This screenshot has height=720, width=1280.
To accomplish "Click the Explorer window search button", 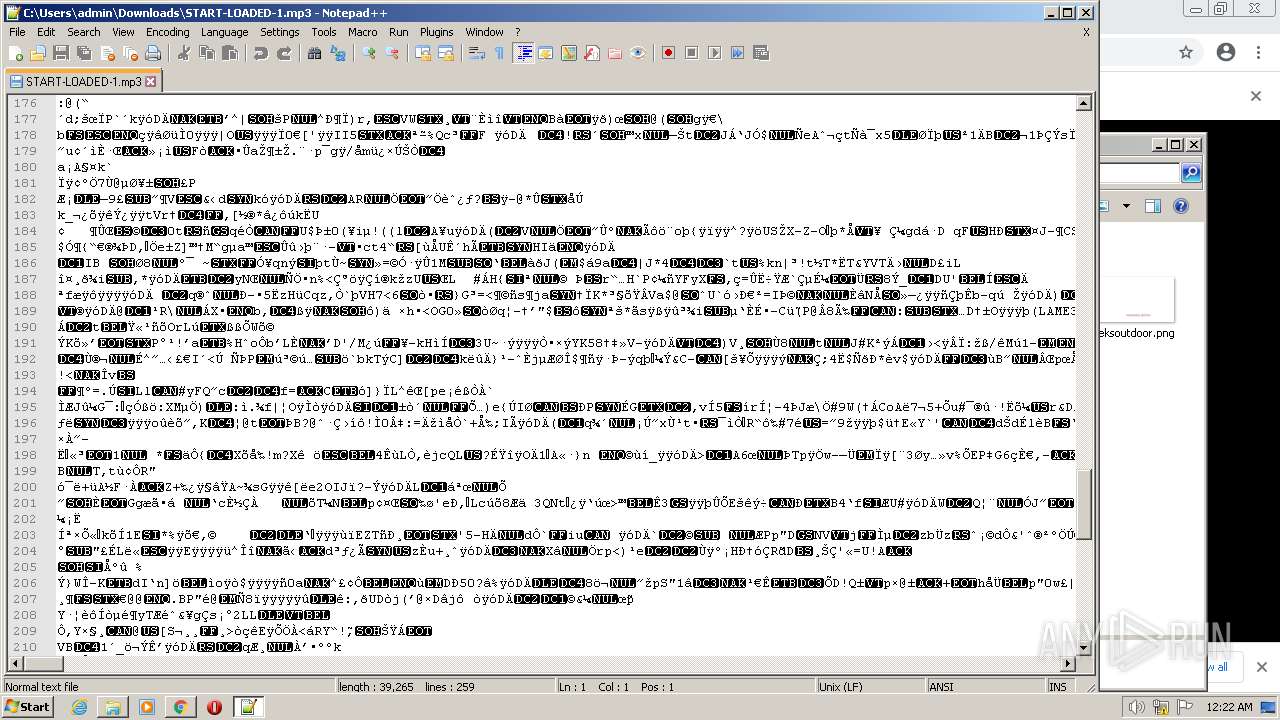I will click(x=1190, y=173).
